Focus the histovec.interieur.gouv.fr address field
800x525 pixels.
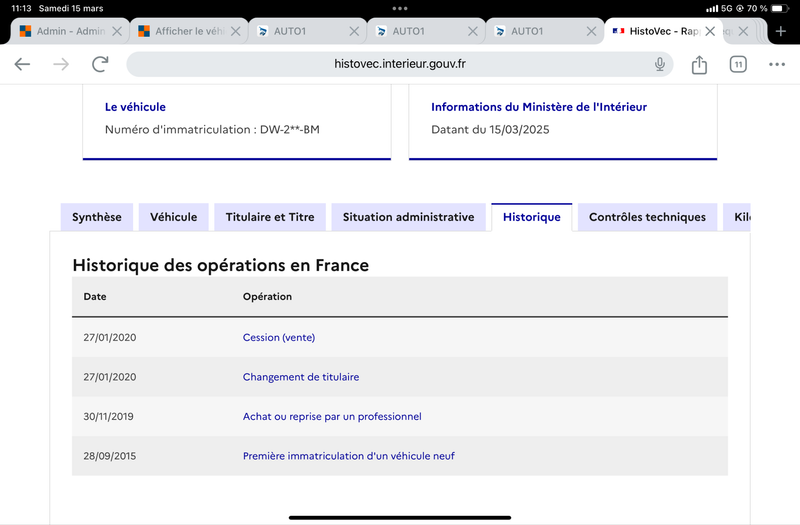(399, 64)
